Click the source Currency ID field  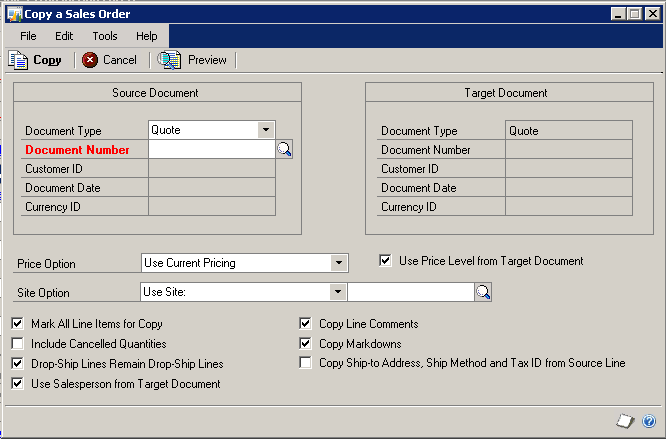[x=212, y=207]
